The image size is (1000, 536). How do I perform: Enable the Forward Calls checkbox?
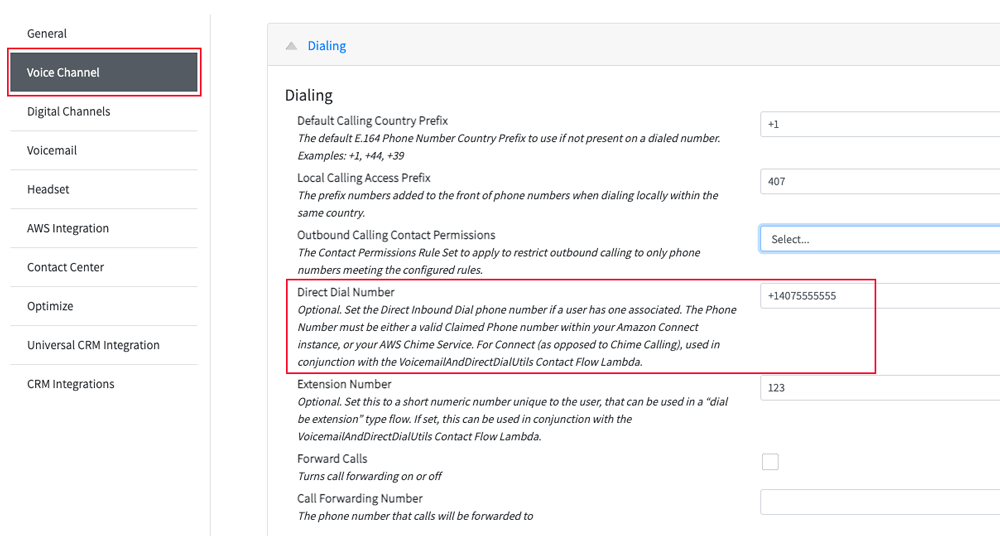[x=770, y=461]
